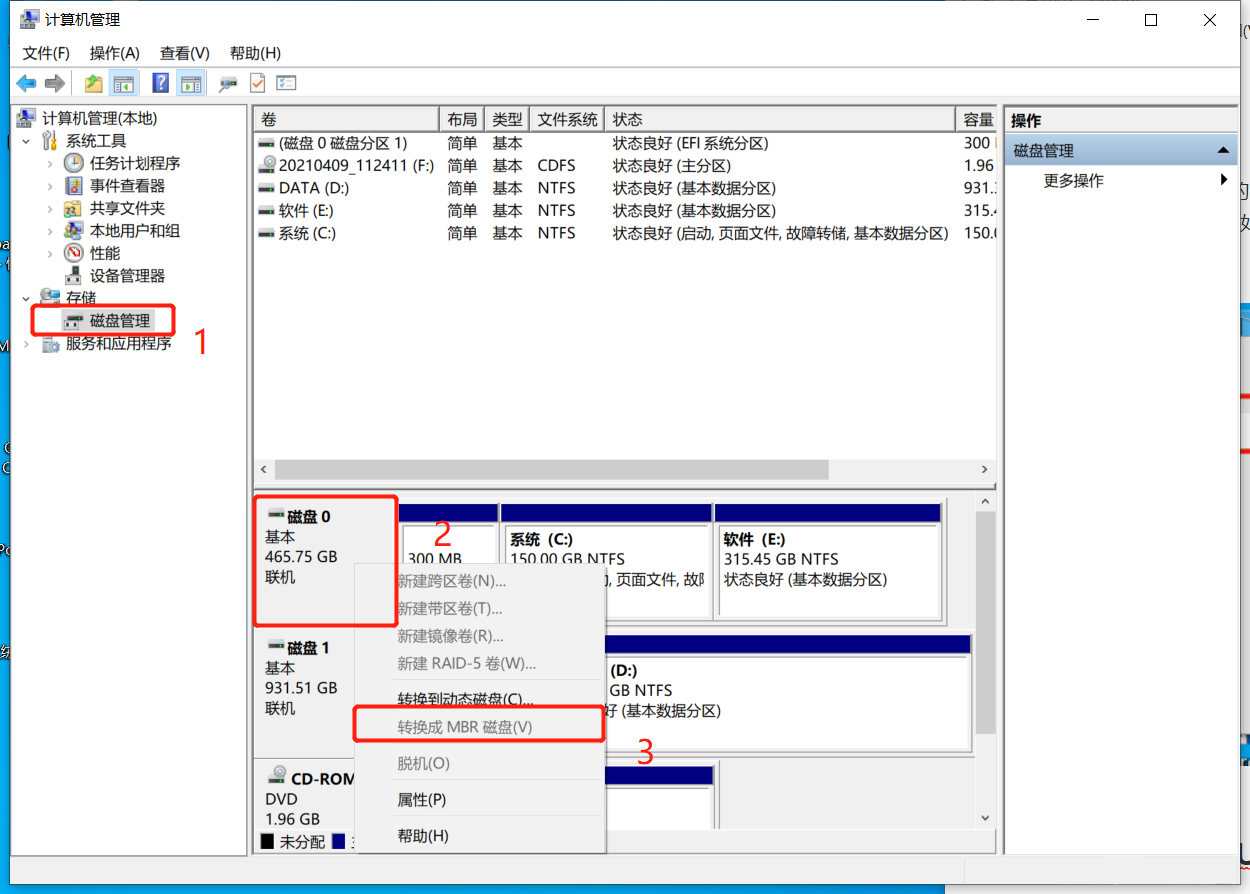Open 更多操作 submenu in actions pane

(x=1073, y=181)
